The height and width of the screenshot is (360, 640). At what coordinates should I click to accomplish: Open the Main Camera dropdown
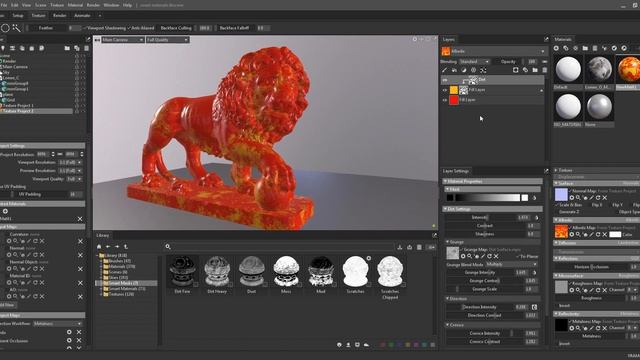click(122, 40)
